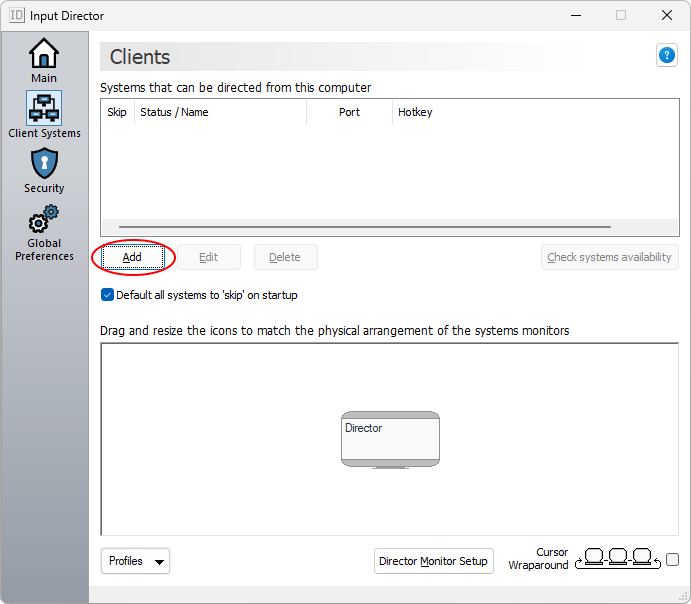Expand the Profiles dropdown
The height and width of the screenshot is (604, 691).
[x=135, y=561]
